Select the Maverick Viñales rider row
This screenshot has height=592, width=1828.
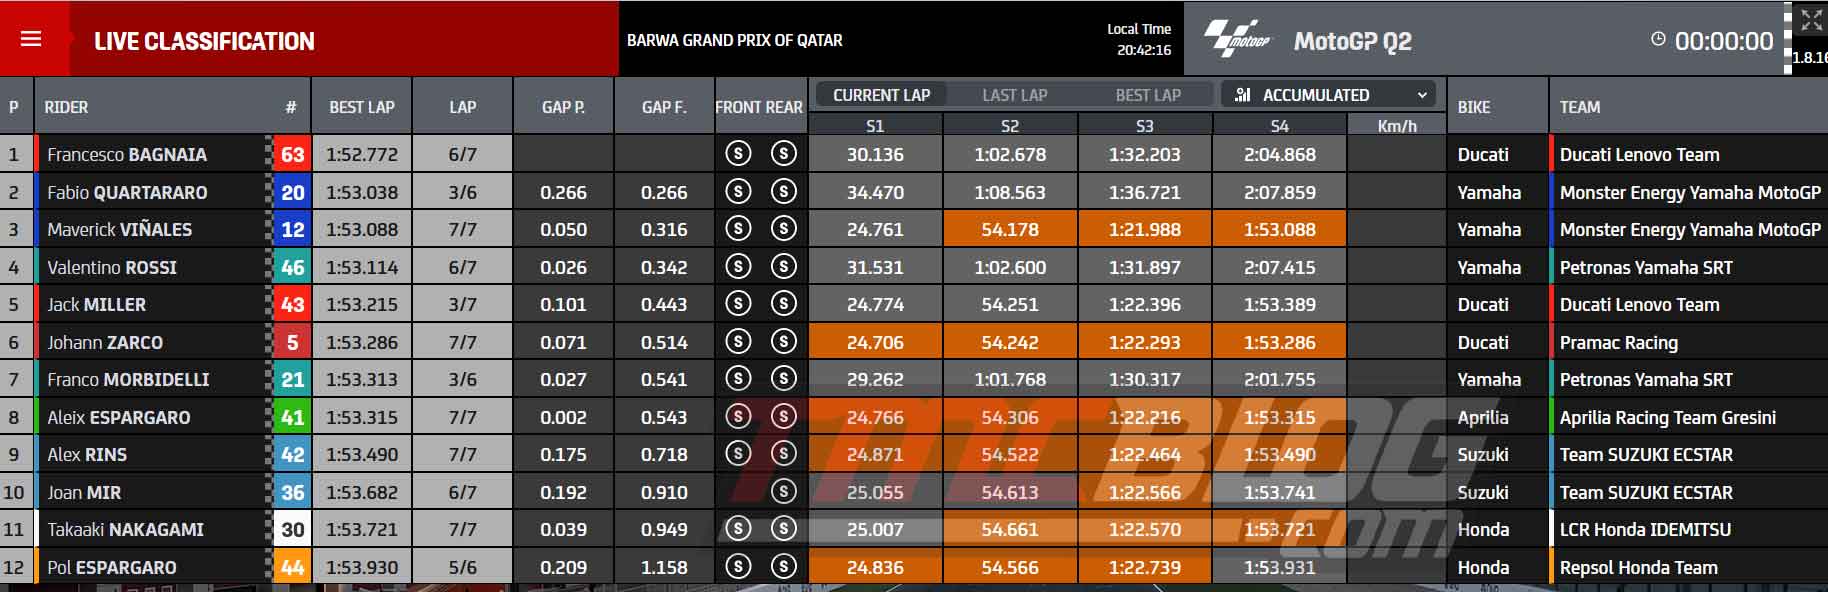(913, 229)
